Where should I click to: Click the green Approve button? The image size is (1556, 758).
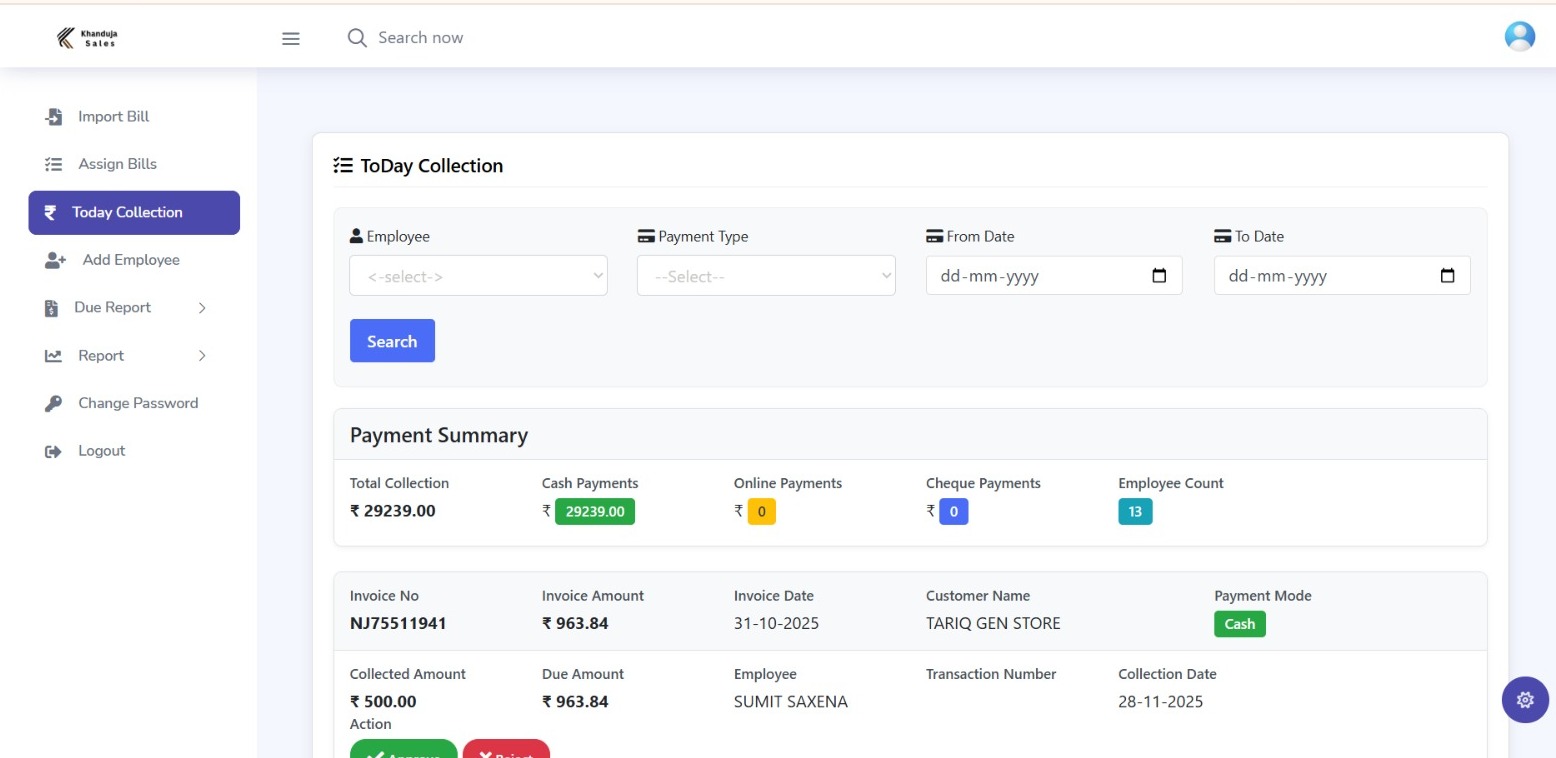[x=404, y=750]
